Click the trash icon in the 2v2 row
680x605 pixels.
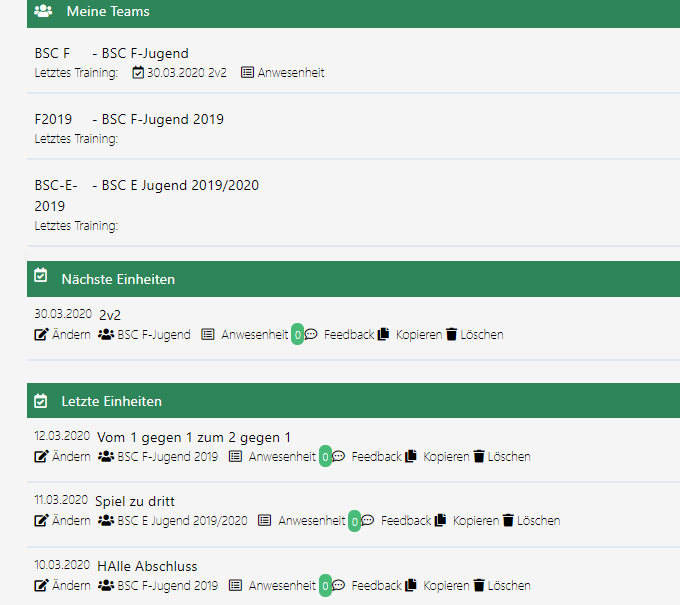point(451,335)
